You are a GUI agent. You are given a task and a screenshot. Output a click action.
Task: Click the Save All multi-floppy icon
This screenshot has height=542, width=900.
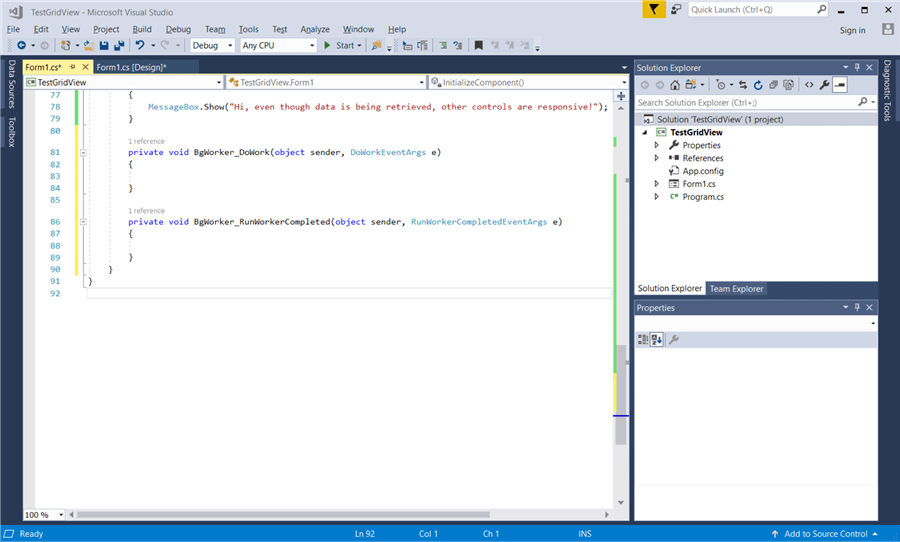pos(119,45)
